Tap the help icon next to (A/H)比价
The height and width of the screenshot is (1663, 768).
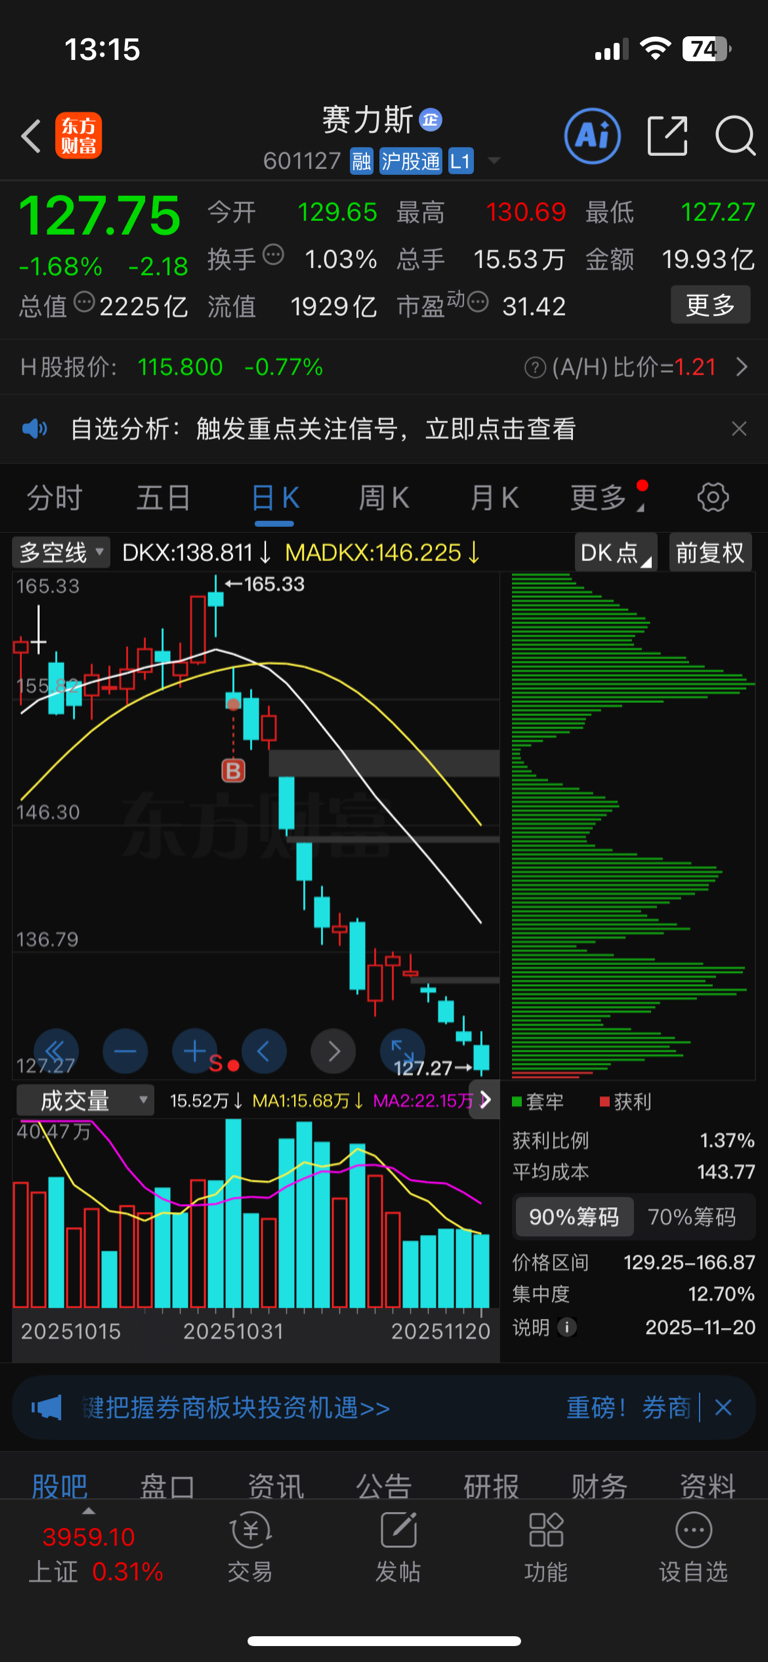click(x=535, y=368)
